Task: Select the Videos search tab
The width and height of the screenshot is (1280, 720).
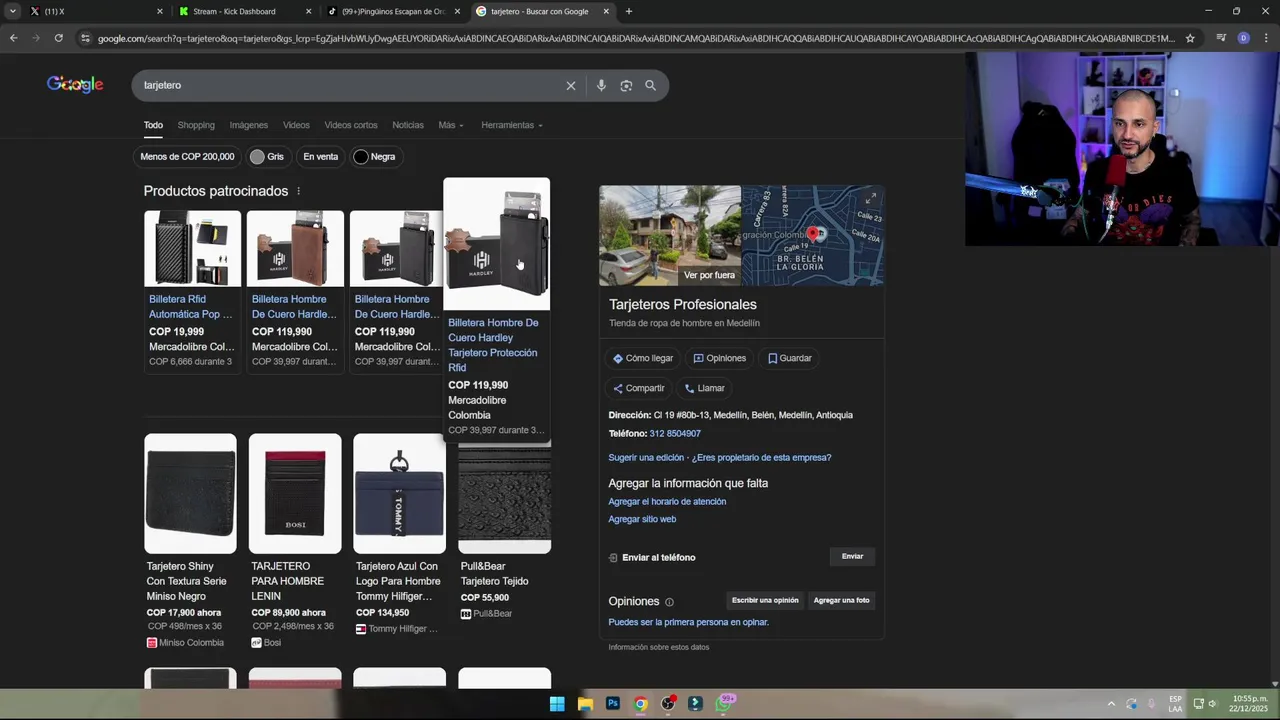Action: point(296,125)
